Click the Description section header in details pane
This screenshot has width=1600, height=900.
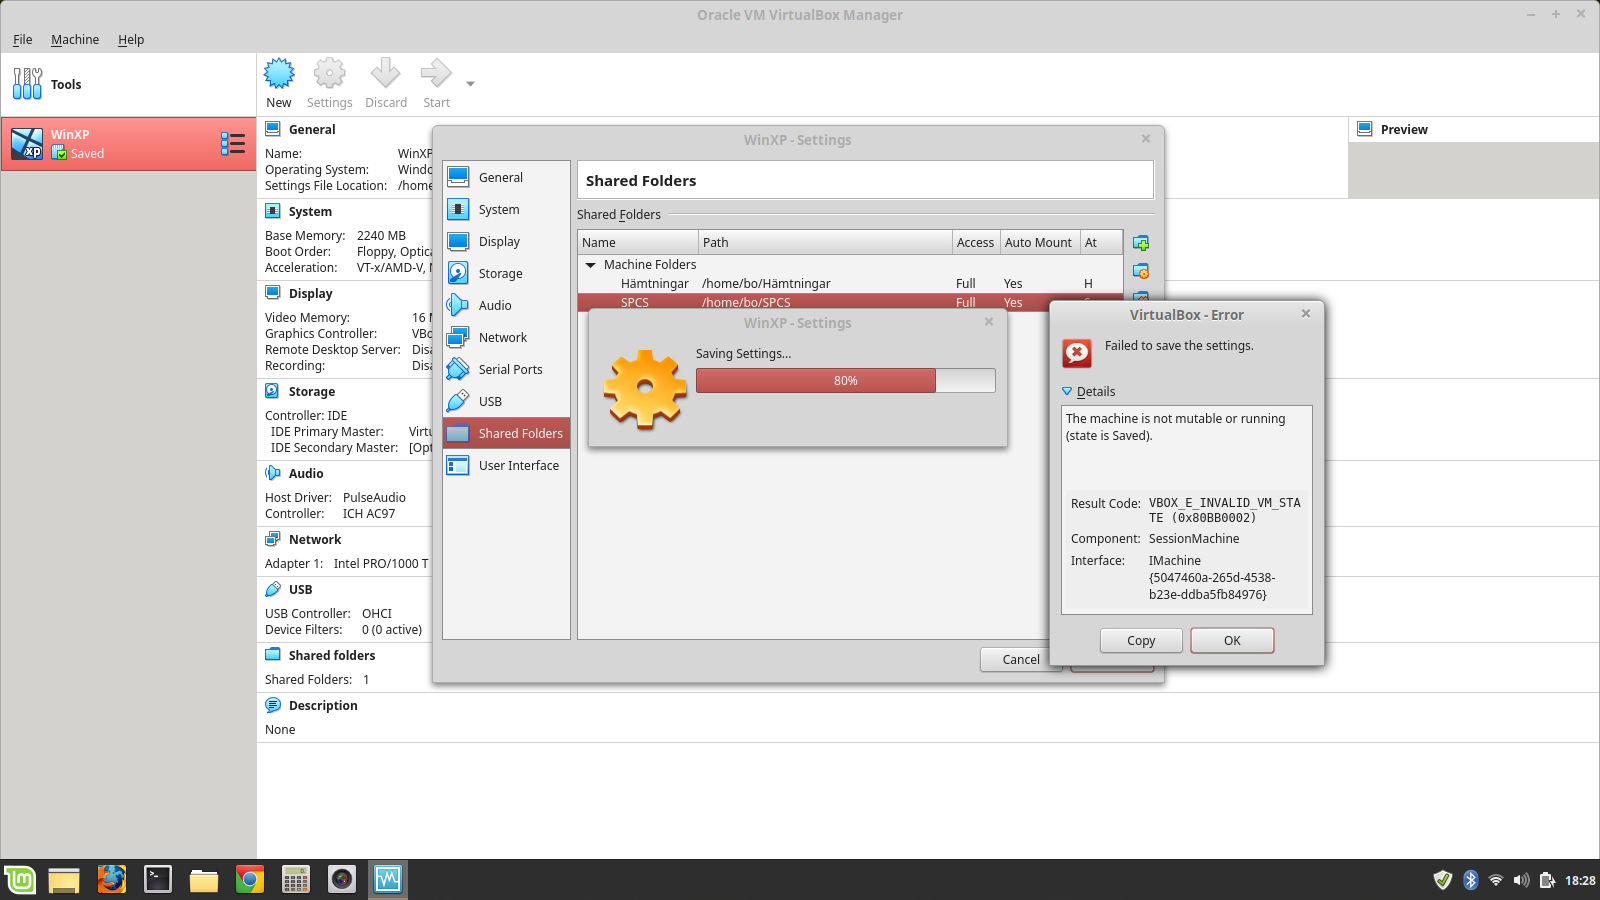323,706
